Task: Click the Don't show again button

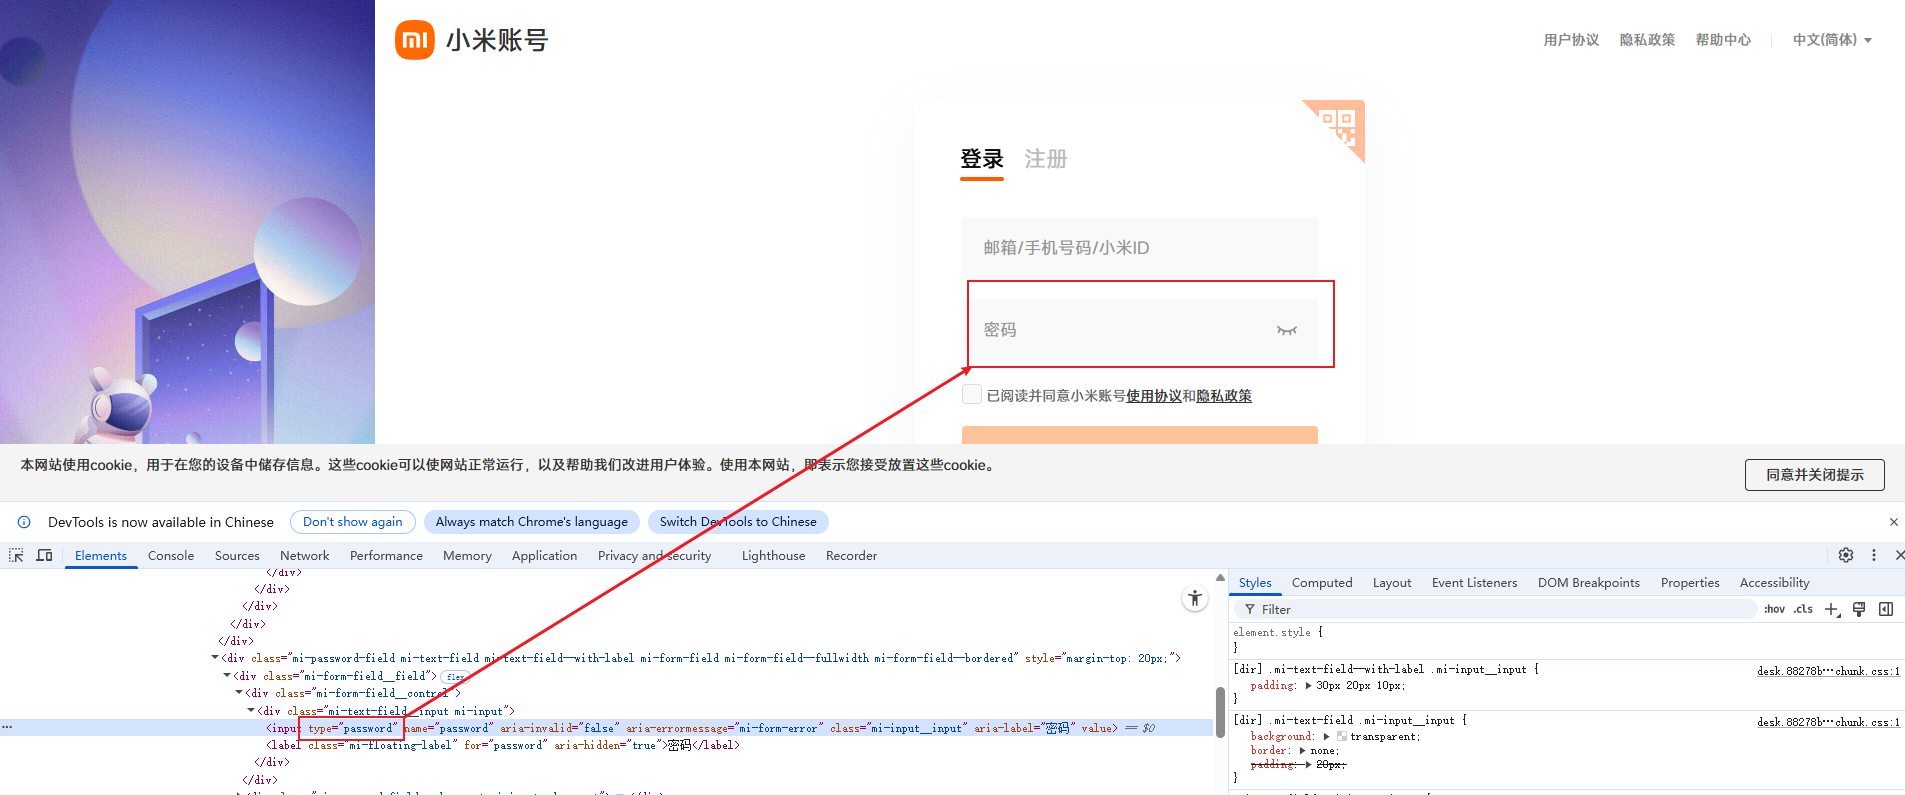Action: (x=353, y=522)
